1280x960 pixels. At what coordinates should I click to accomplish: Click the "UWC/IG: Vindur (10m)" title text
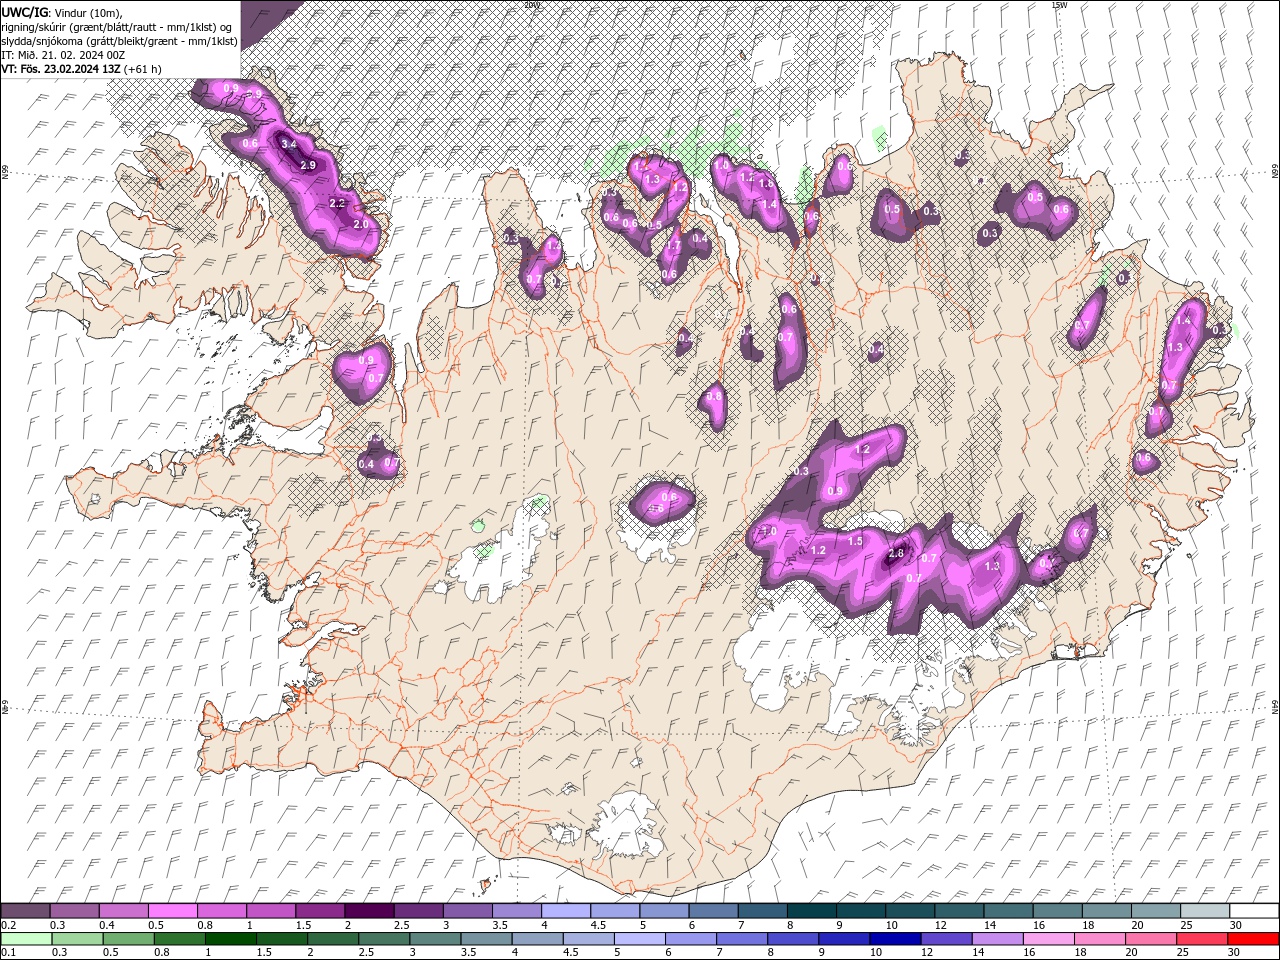tap(60, 12)
